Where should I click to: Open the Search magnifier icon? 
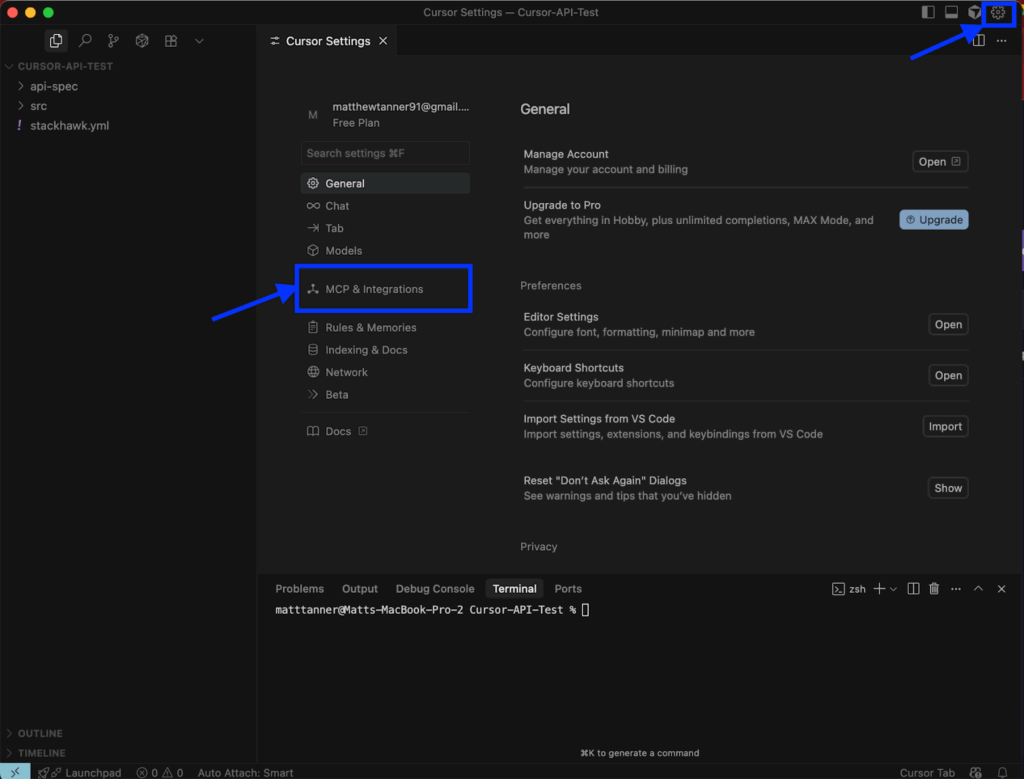85,40
